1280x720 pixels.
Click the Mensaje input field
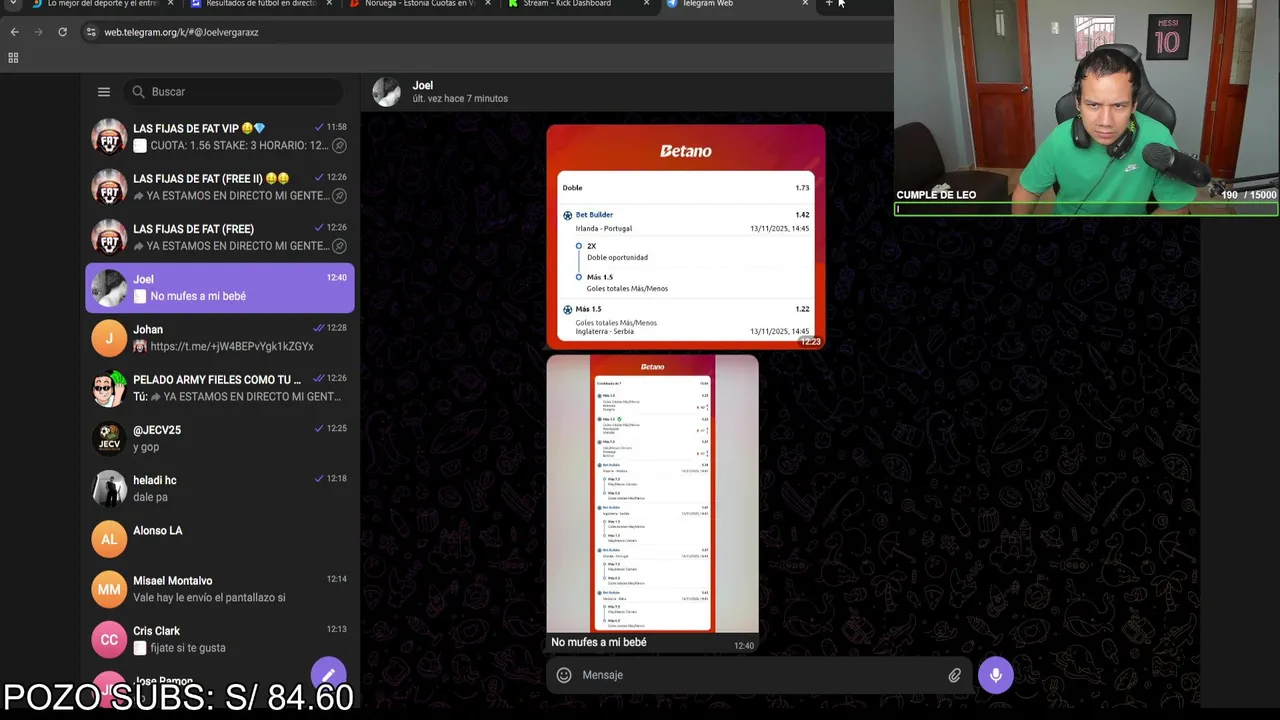coord(760,675)
